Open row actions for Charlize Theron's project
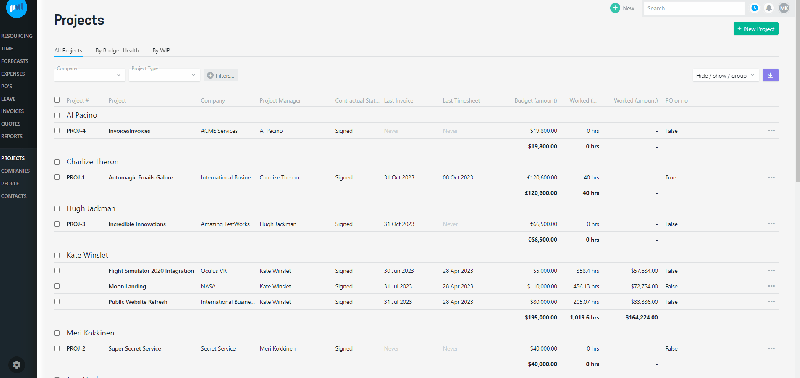Viewport: 800px width, 378px height. tap(771, 178)
